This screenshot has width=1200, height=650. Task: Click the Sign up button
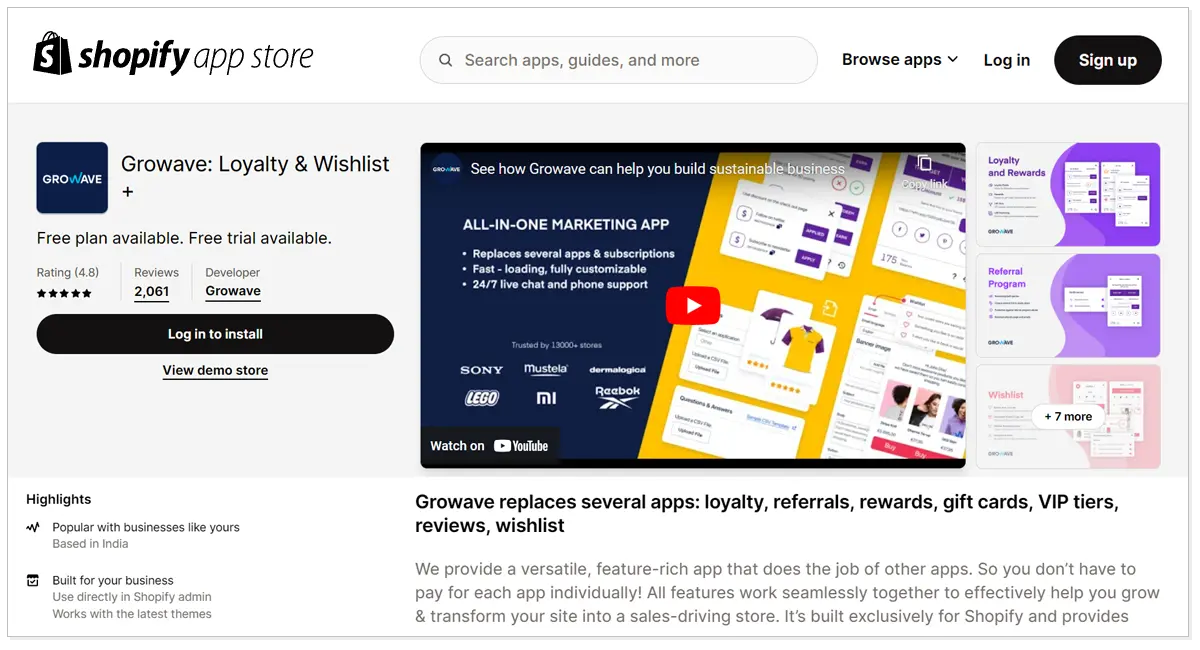pos(1107,60)
